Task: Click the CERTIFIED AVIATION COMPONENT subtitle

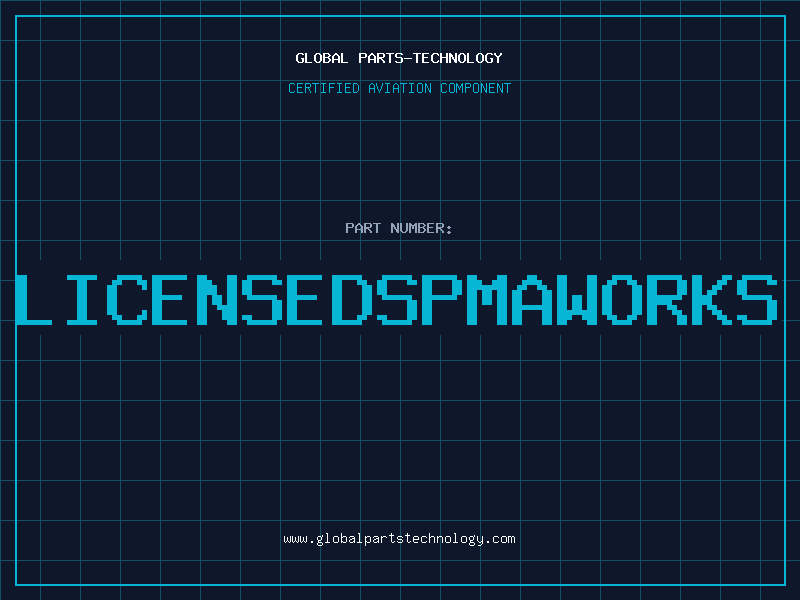Action: [399, 88]
